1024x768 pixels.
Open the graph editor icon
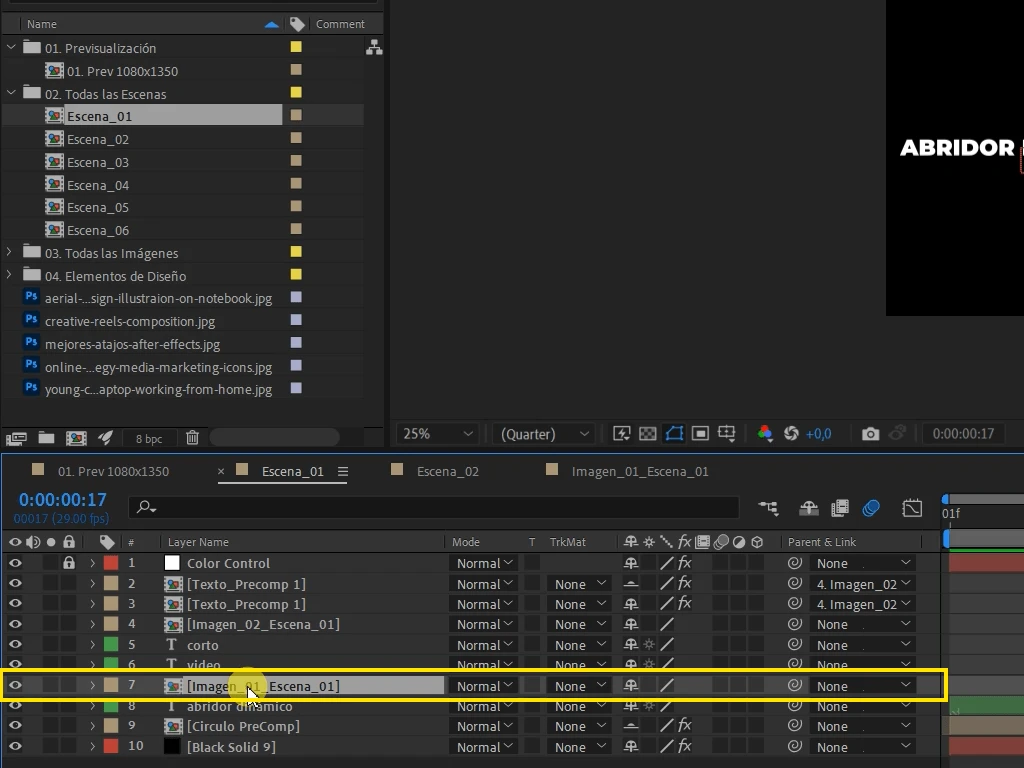click(x=912, y=507)
